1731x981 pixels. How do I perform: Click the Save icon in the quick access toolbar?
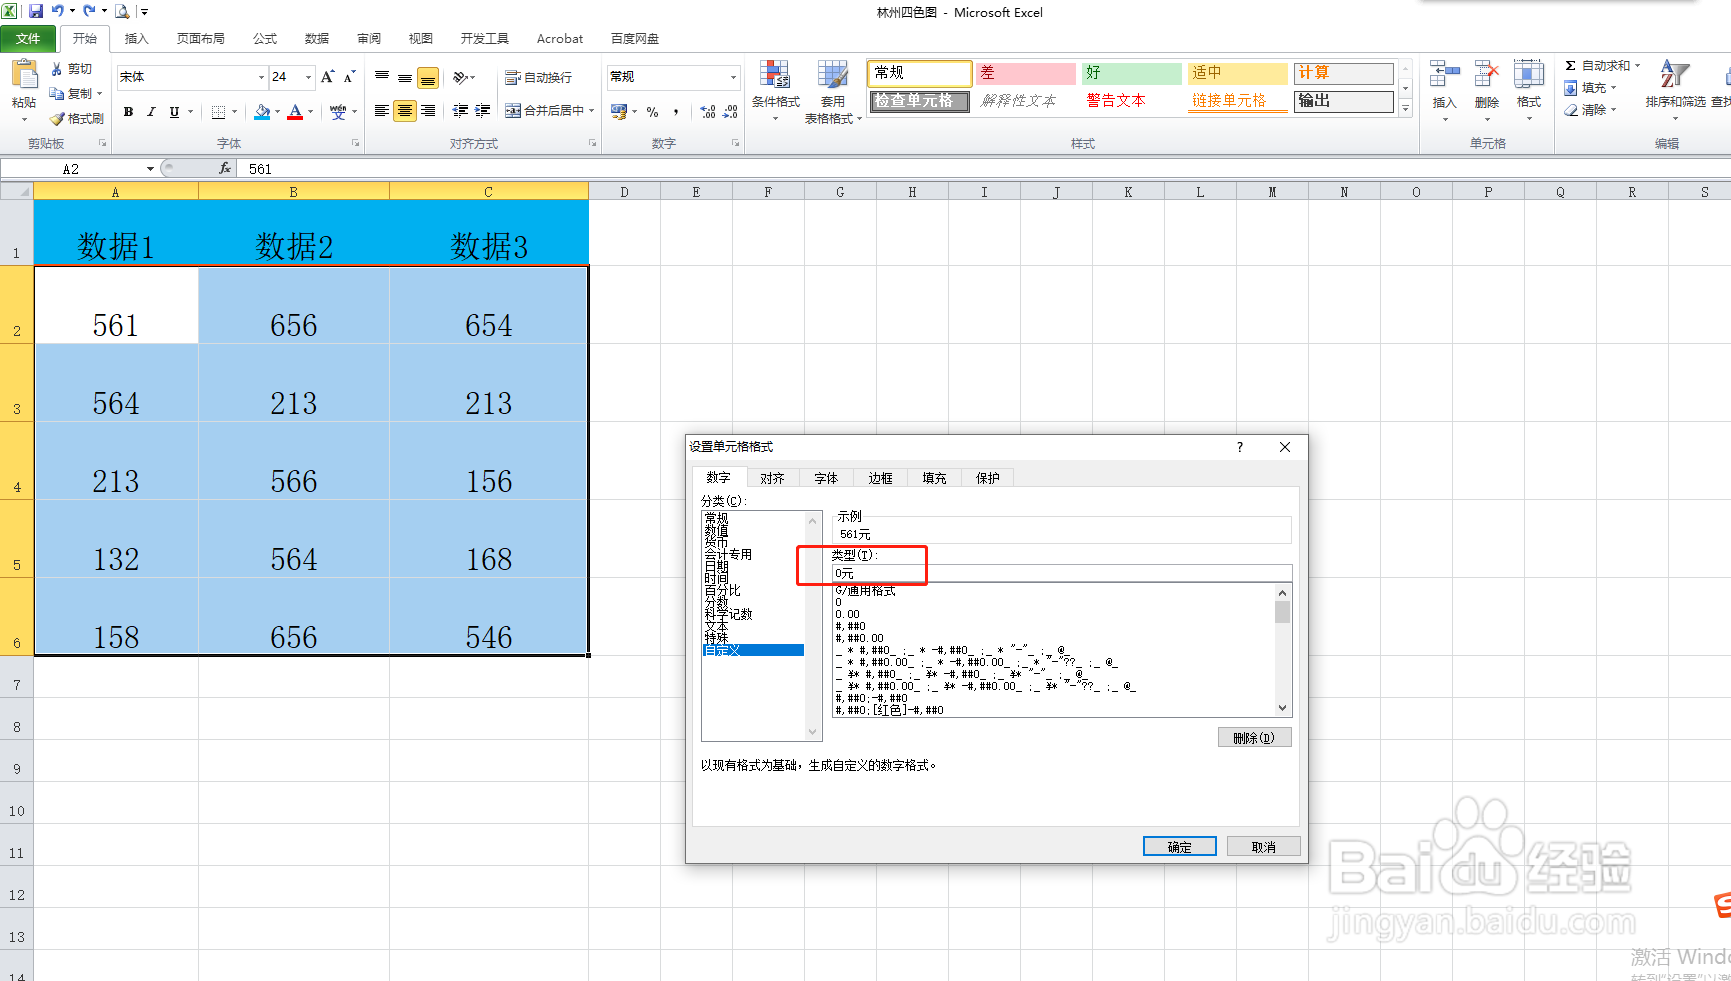[x=36, y=11]
